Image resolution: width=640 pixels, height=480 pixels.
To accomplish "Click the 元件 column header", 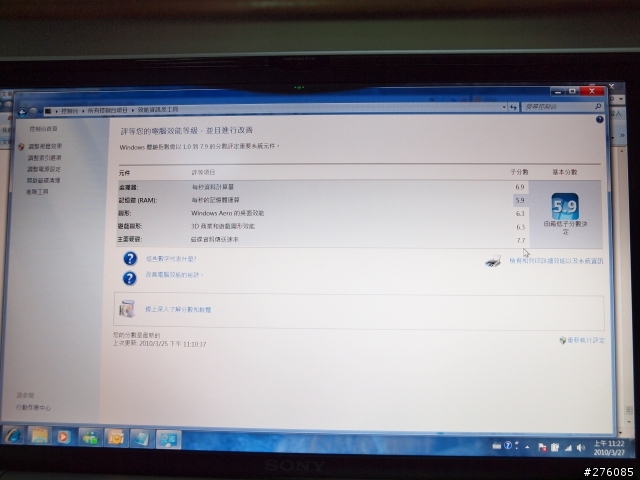I will [x=124, y=173].
